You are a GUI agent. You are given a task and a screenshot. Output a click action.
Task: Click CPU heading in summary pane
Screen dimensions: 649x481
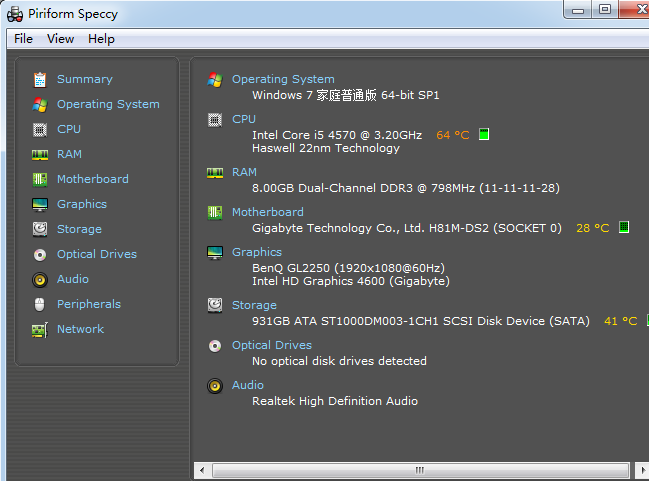click(x=244, y=119)
